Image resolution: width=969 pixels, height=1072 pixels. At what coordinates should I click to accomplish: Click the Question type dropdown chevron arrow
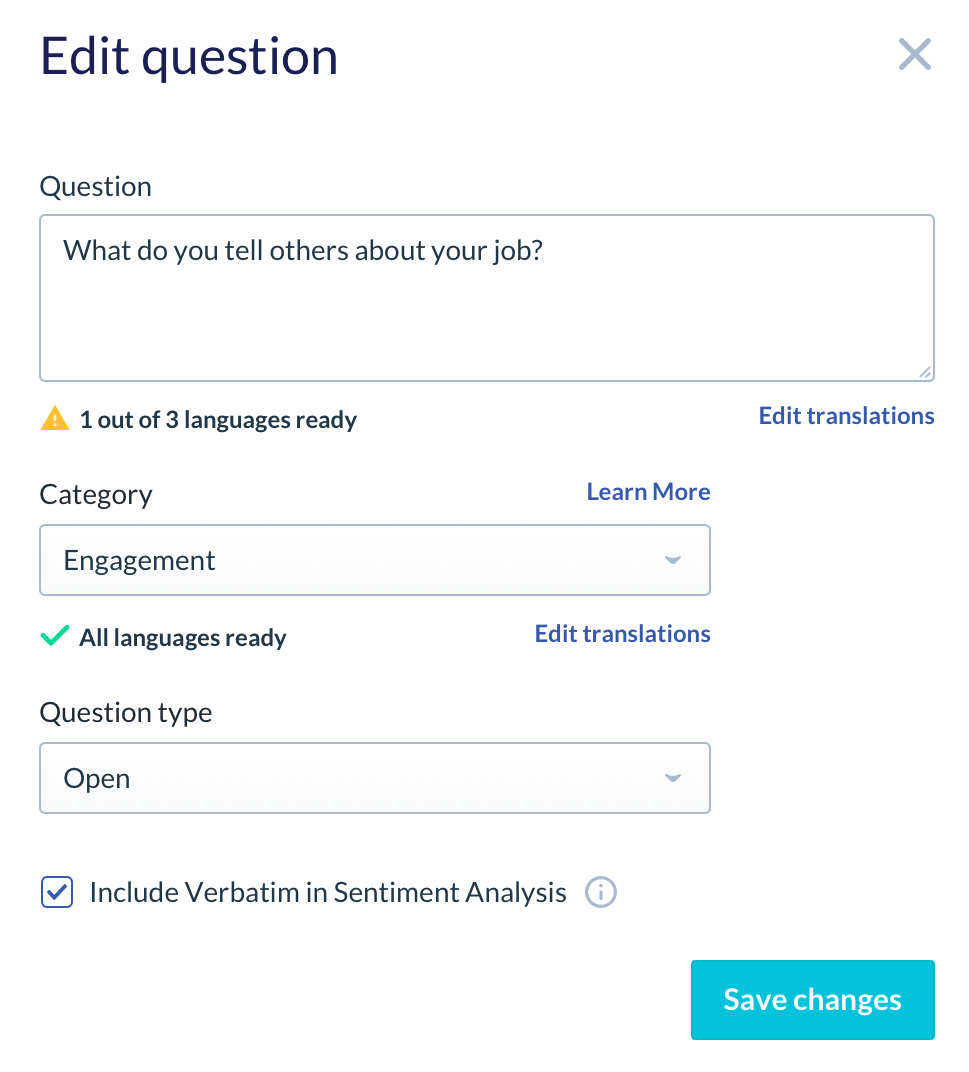coord(673,779)
